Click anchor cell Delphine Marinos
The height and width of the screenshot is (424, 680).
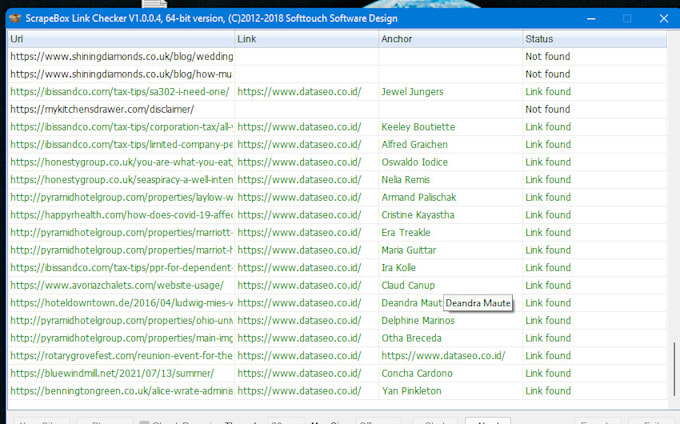coord(418,320)
